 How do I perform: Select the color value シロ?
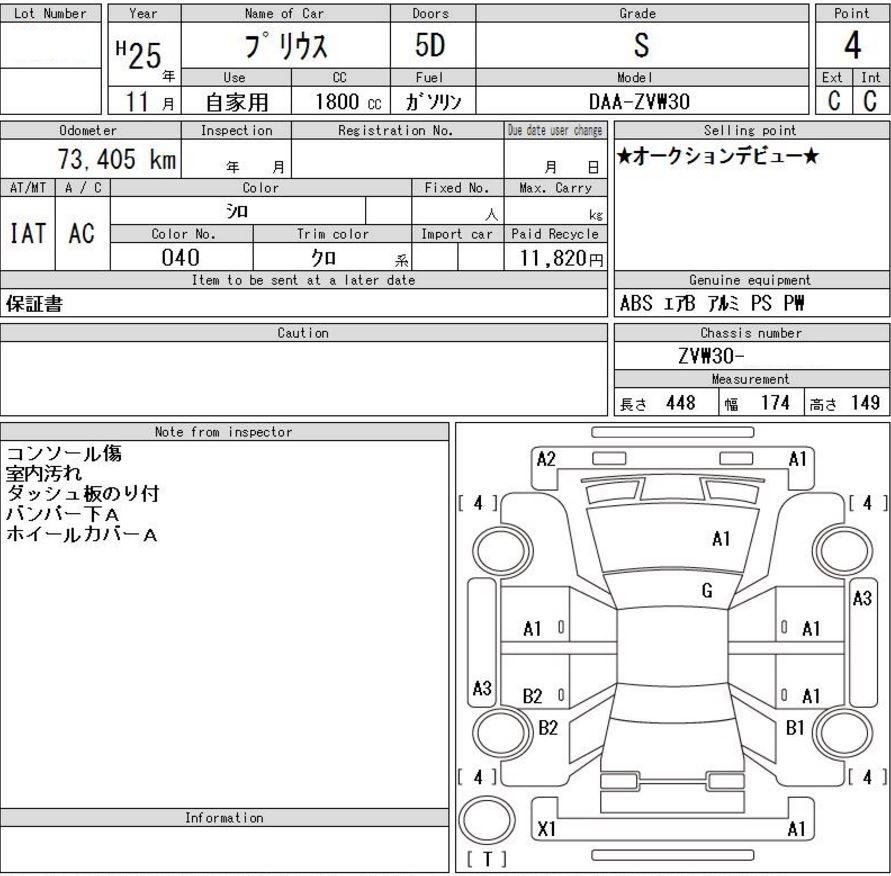[238, 211]
